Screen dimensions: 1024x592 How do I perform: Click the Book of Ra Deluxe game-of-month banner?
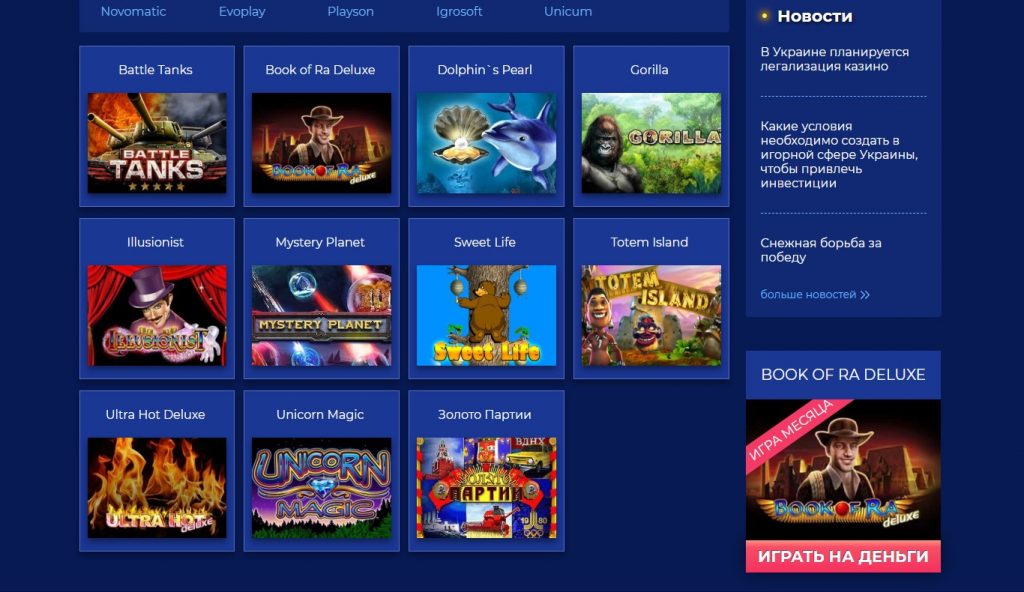coord(843,469)
